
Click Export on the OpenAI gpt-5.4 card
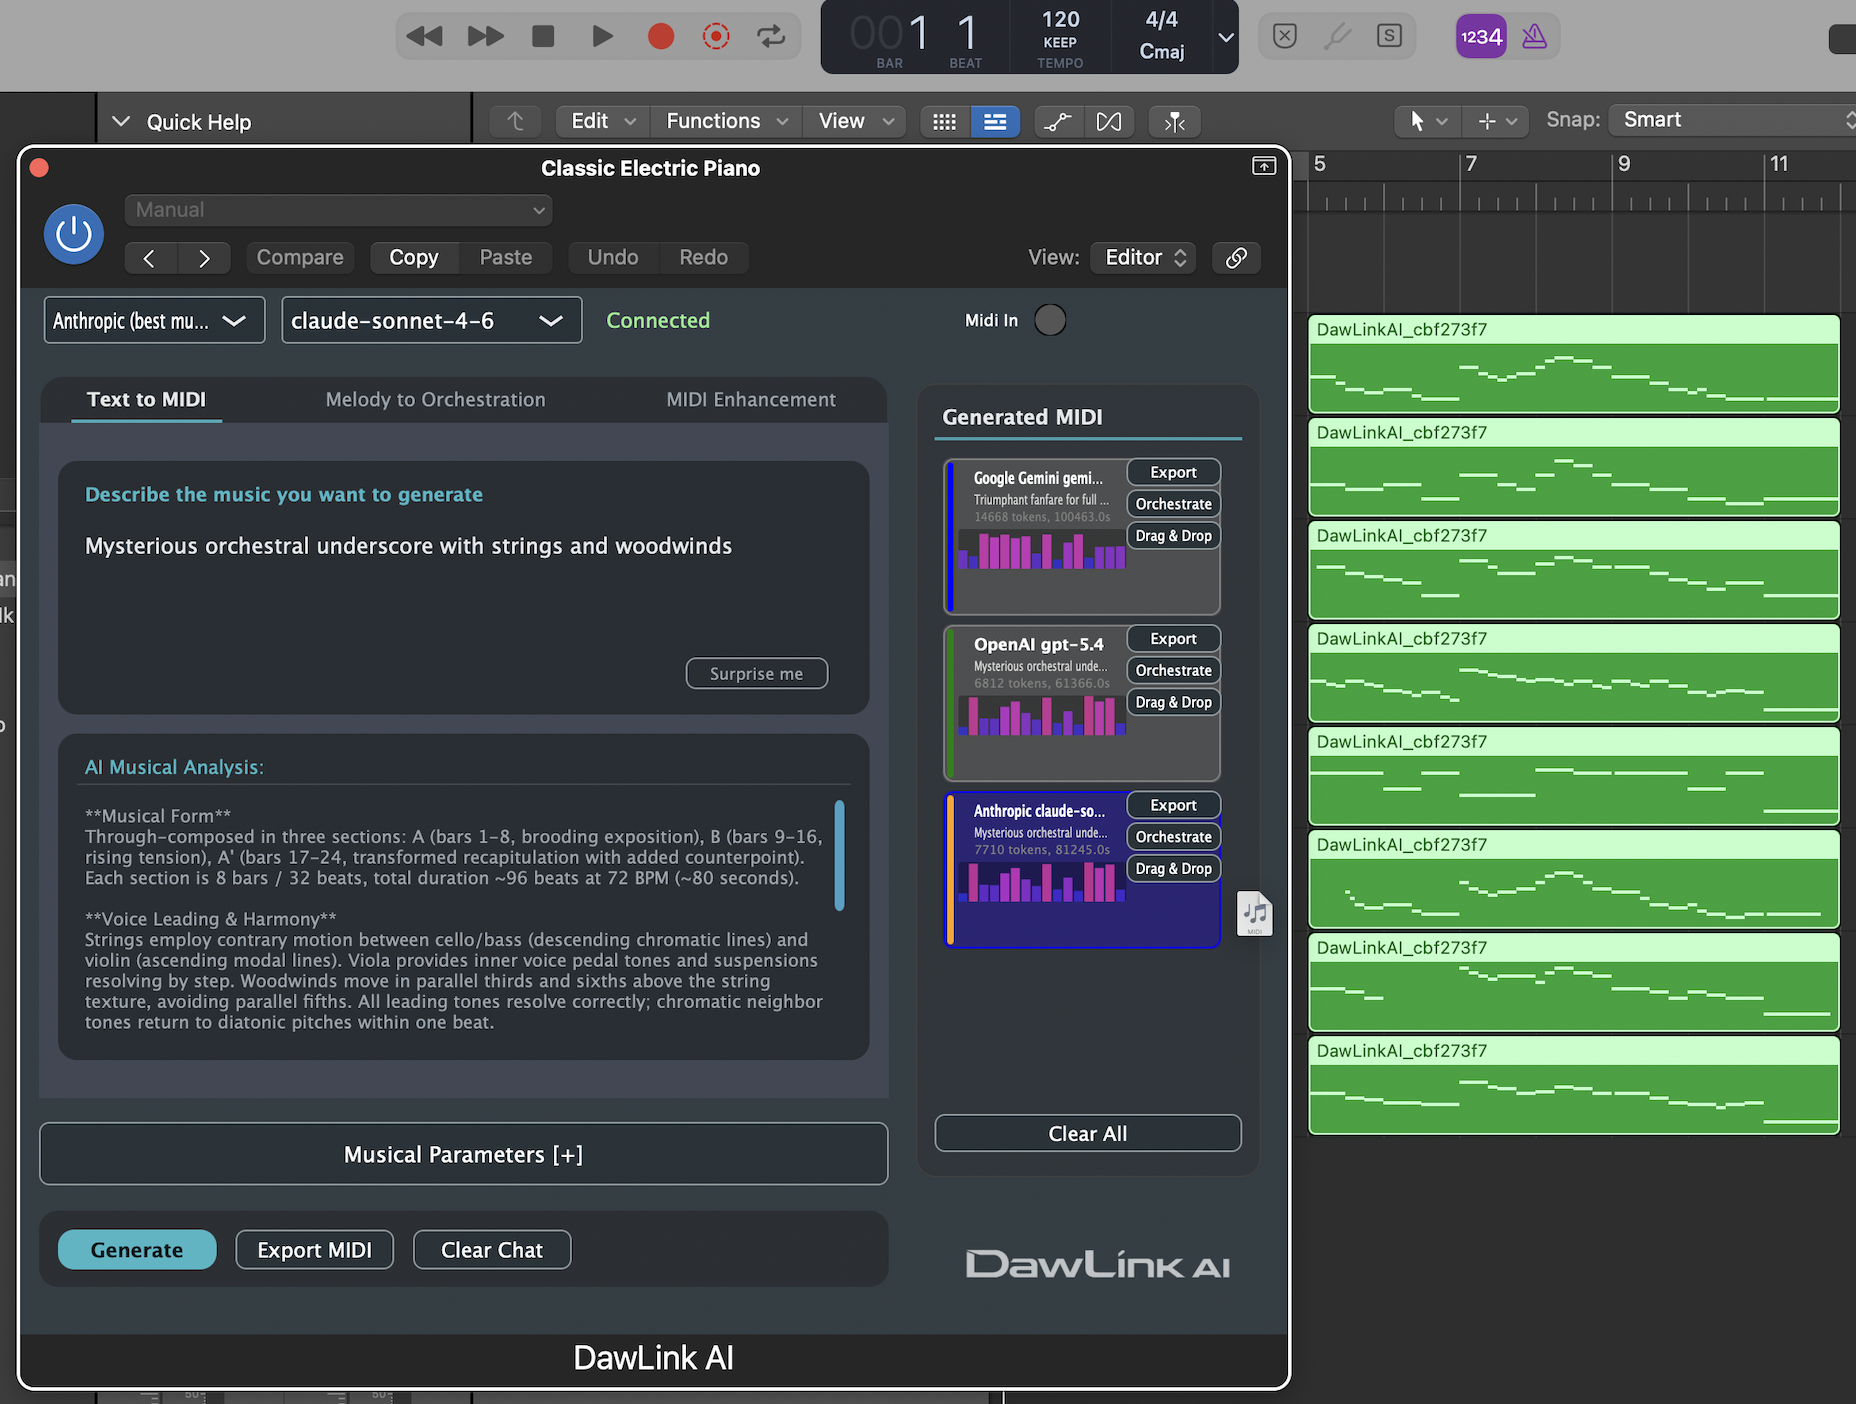pyautogui.click(x=1173, y=638)
